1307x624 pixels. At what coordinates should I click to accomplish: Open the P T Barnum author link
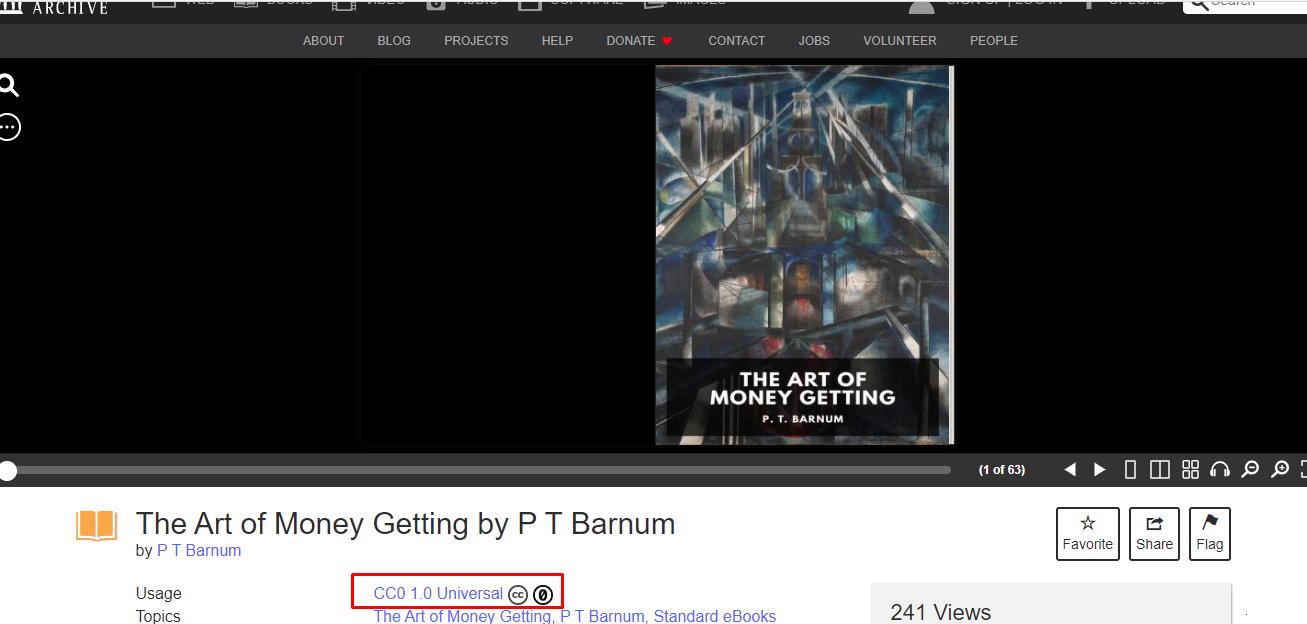[x=199, y=551]
